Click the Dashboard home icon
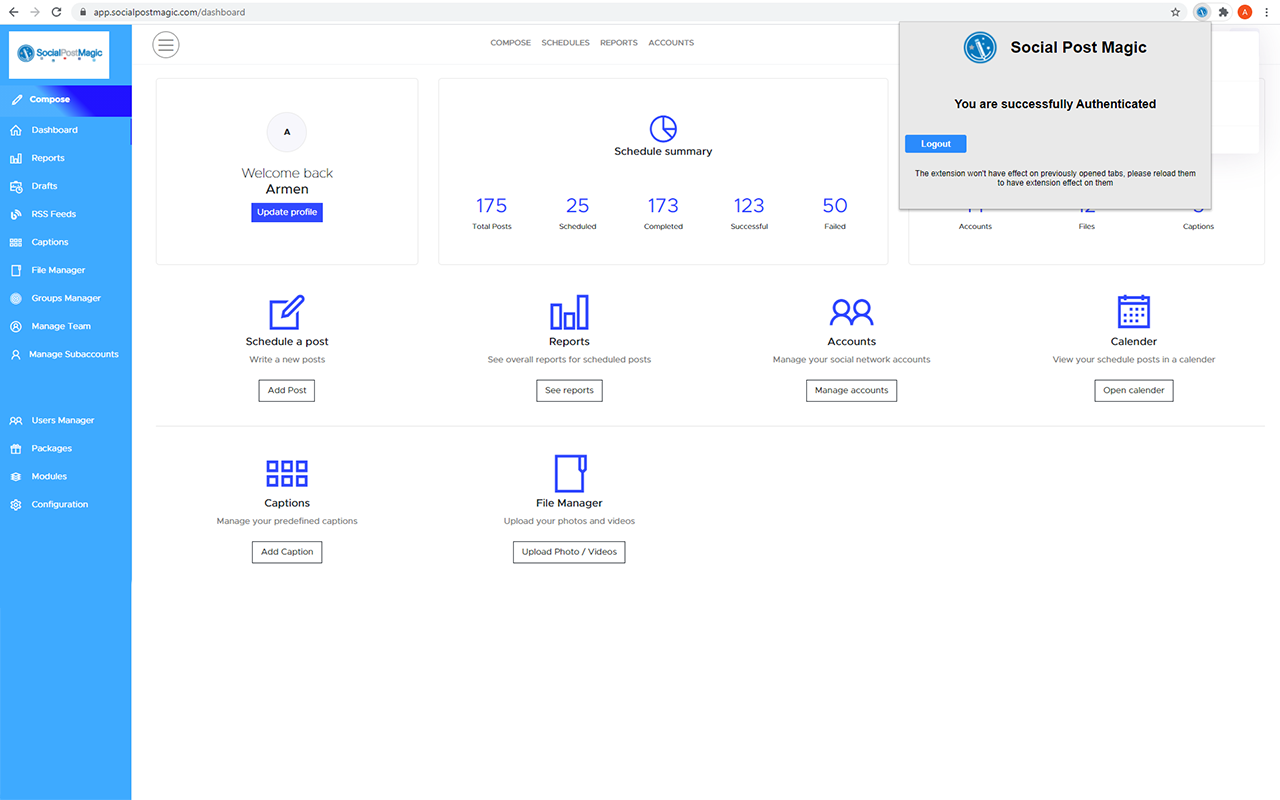The width and height of the screenshot is (1280, 800). pyautogui.click(x=16, y=130)
